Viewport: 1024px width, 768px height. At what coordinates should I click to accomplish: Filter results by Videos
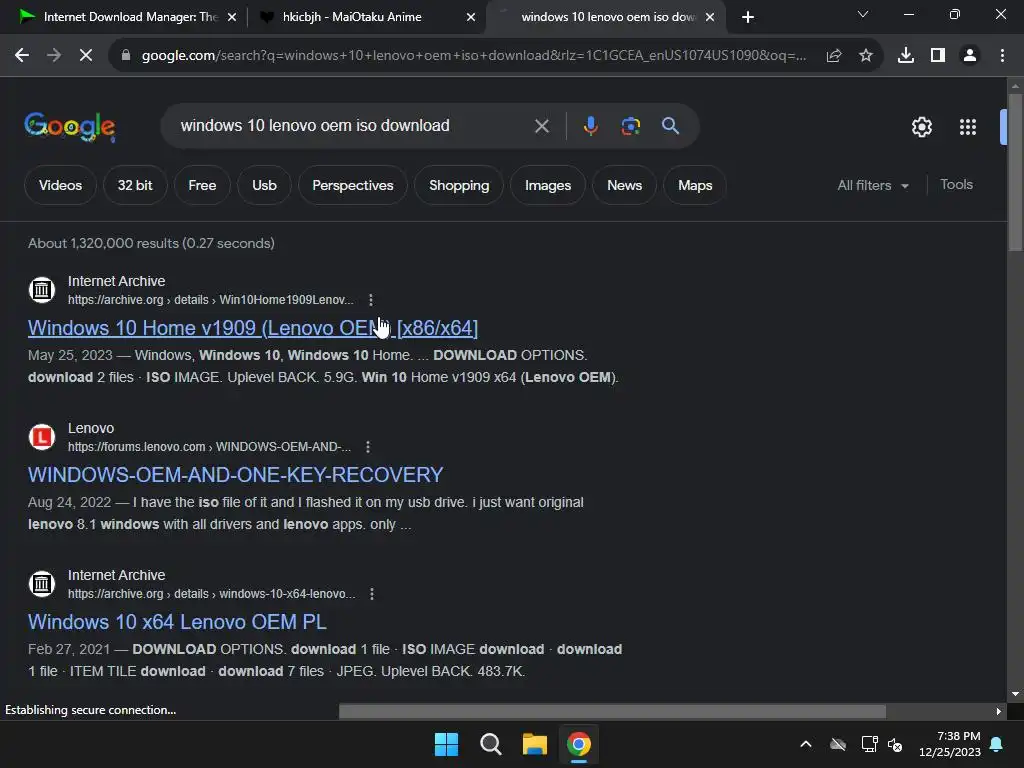coord(61,185)
